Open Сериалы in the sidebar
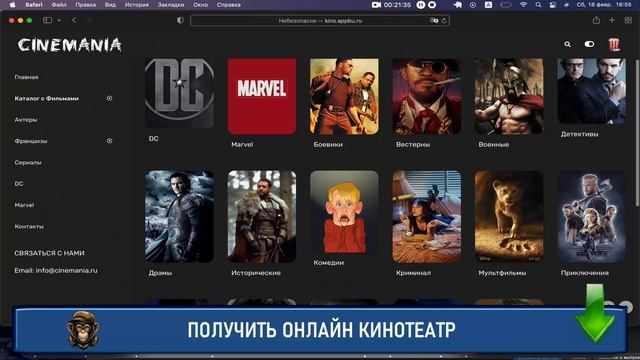 (x=28, y=162)
